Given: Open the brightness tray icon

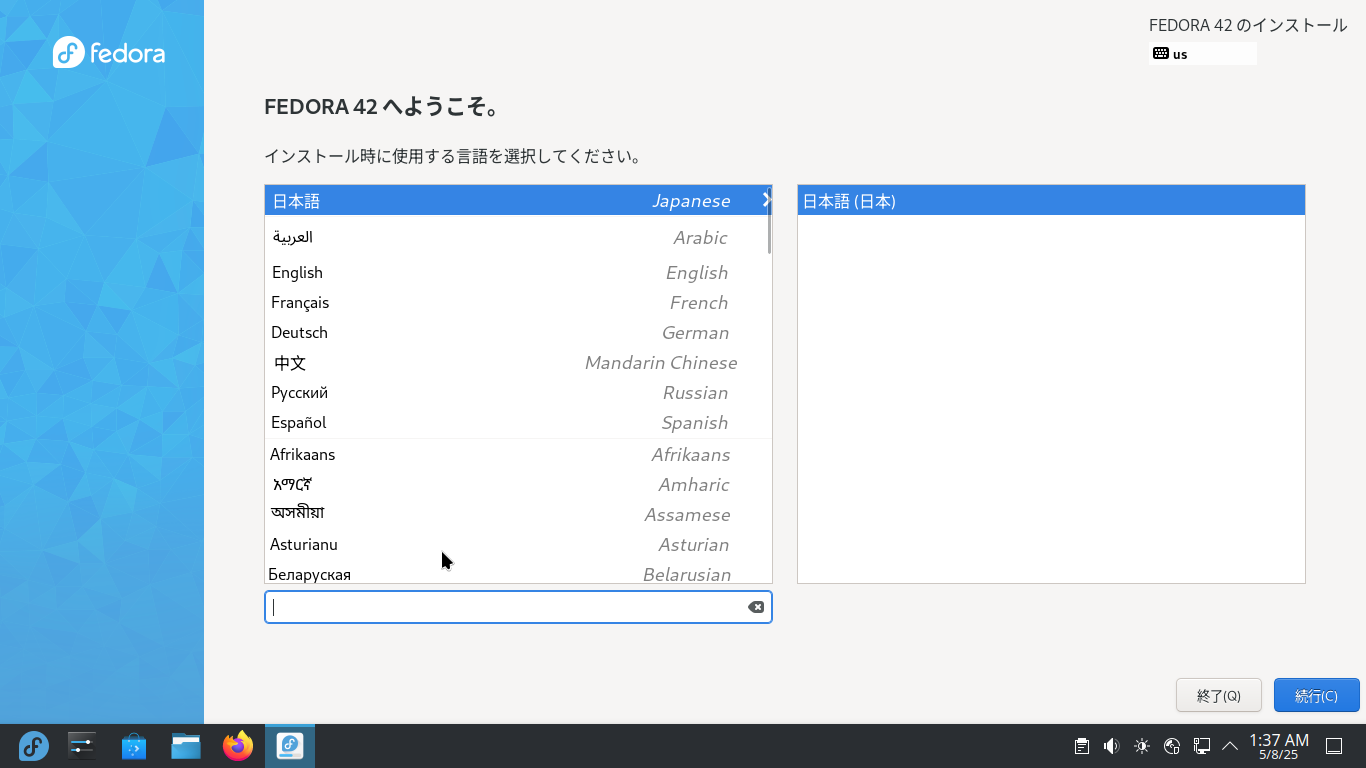Looking at the screenshot, I should pyautogui.click(x=1142, y=746).
